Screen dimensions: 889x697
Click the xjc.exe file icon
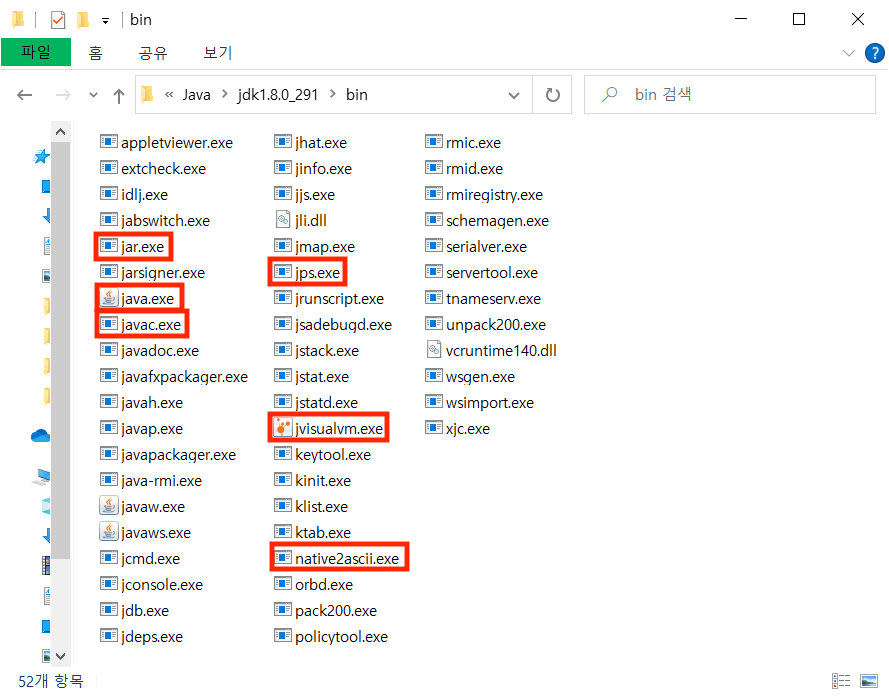tap(434, 428)
